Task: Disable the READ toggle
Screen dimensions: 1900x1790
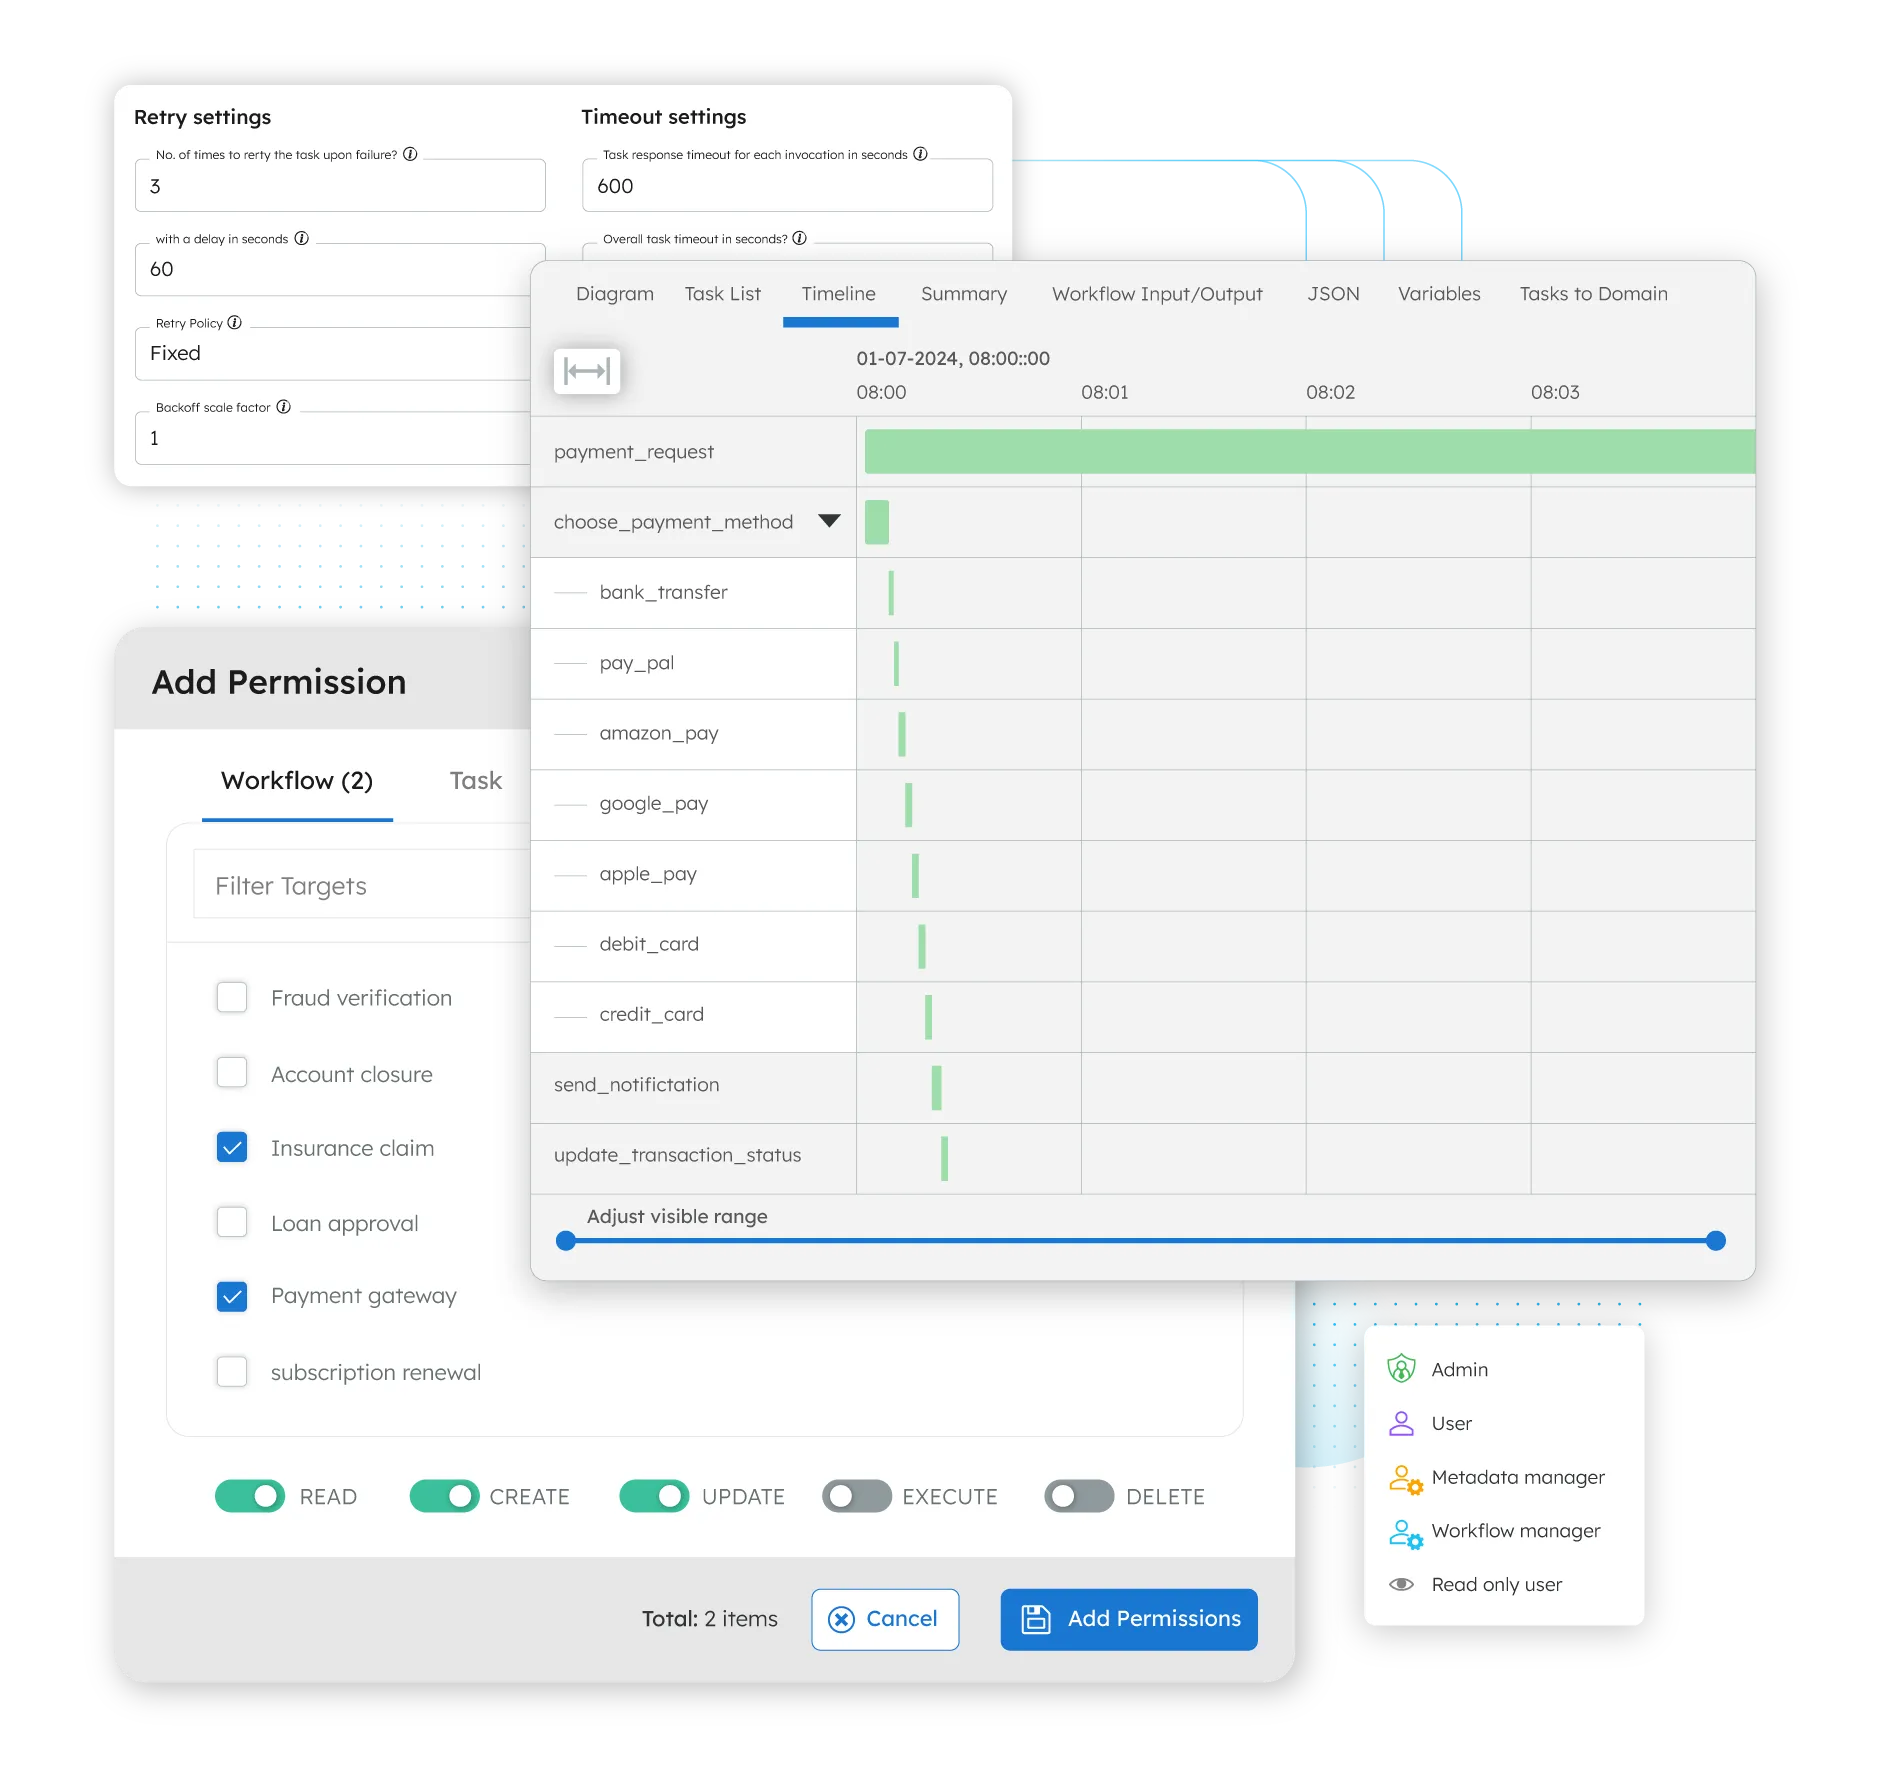Action: point(249,1496)
